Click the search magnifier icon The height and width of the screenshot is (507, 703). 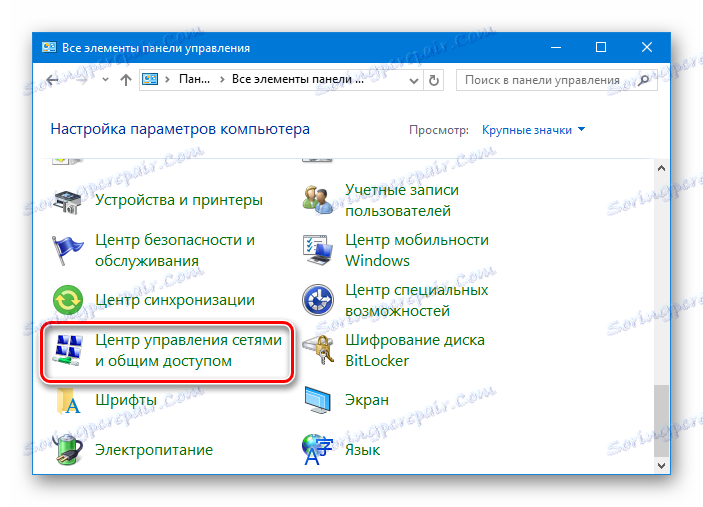643,80
